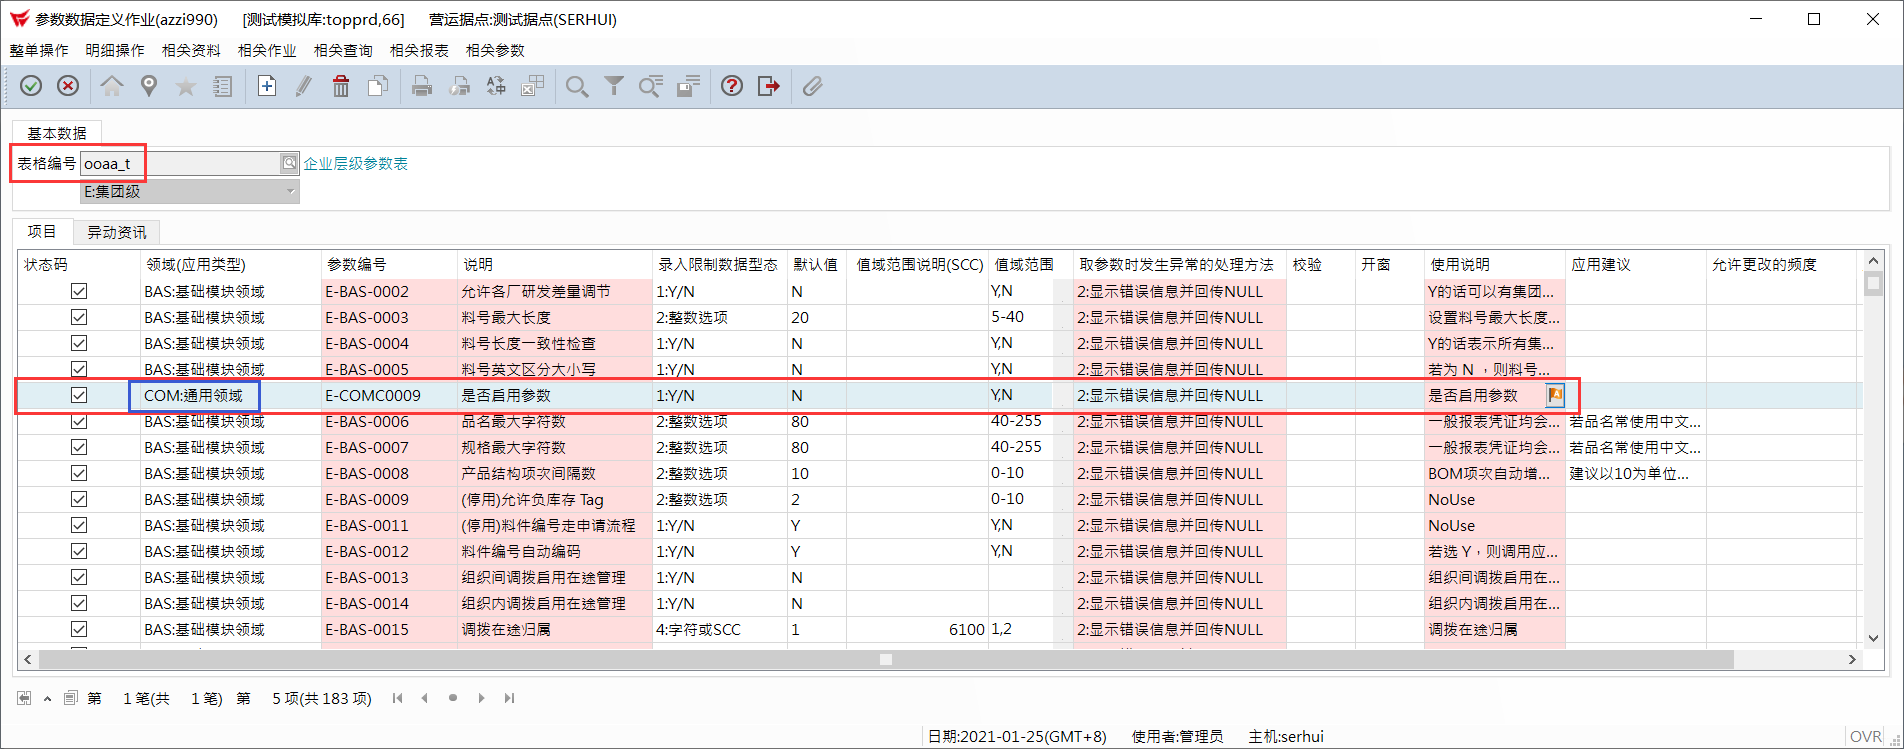The height and width of the screenshot is (749, 1904).
Task: Toggle status checkbox for E-BAS-0013 row
Action: point(79,577)
